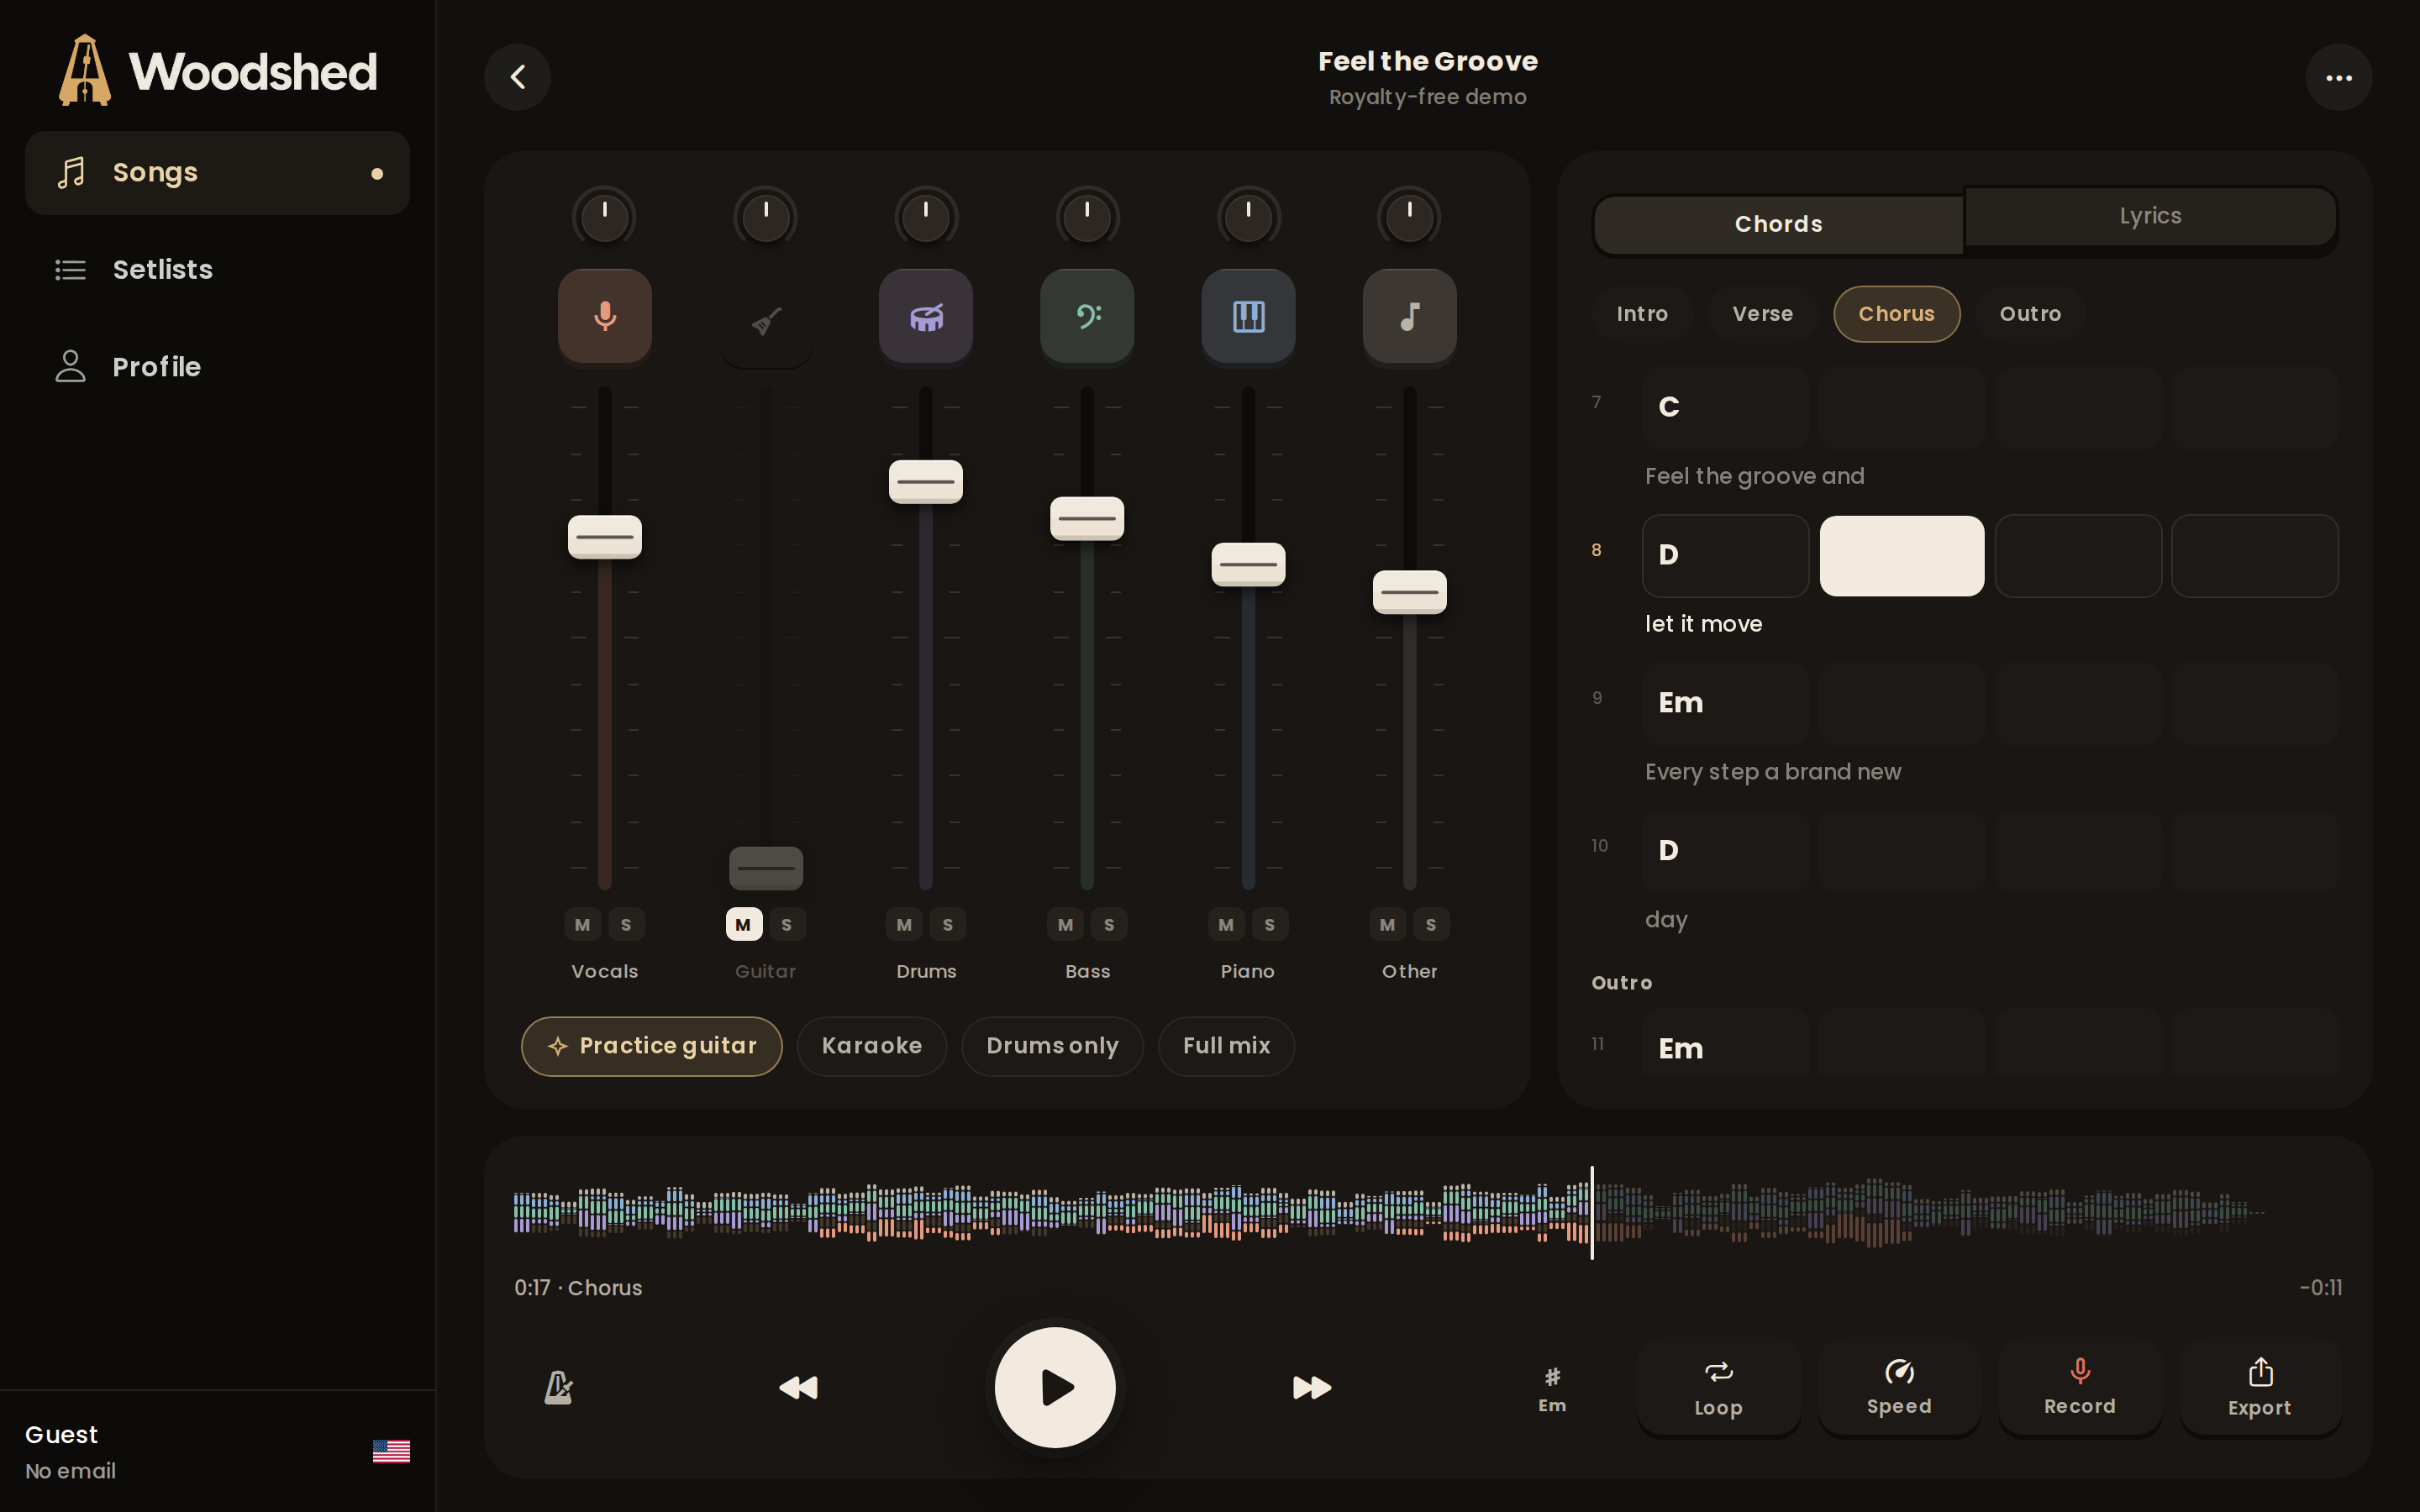Apply the Full mix preset
2420x1512 pixels.
(x=1226, y=1046)
